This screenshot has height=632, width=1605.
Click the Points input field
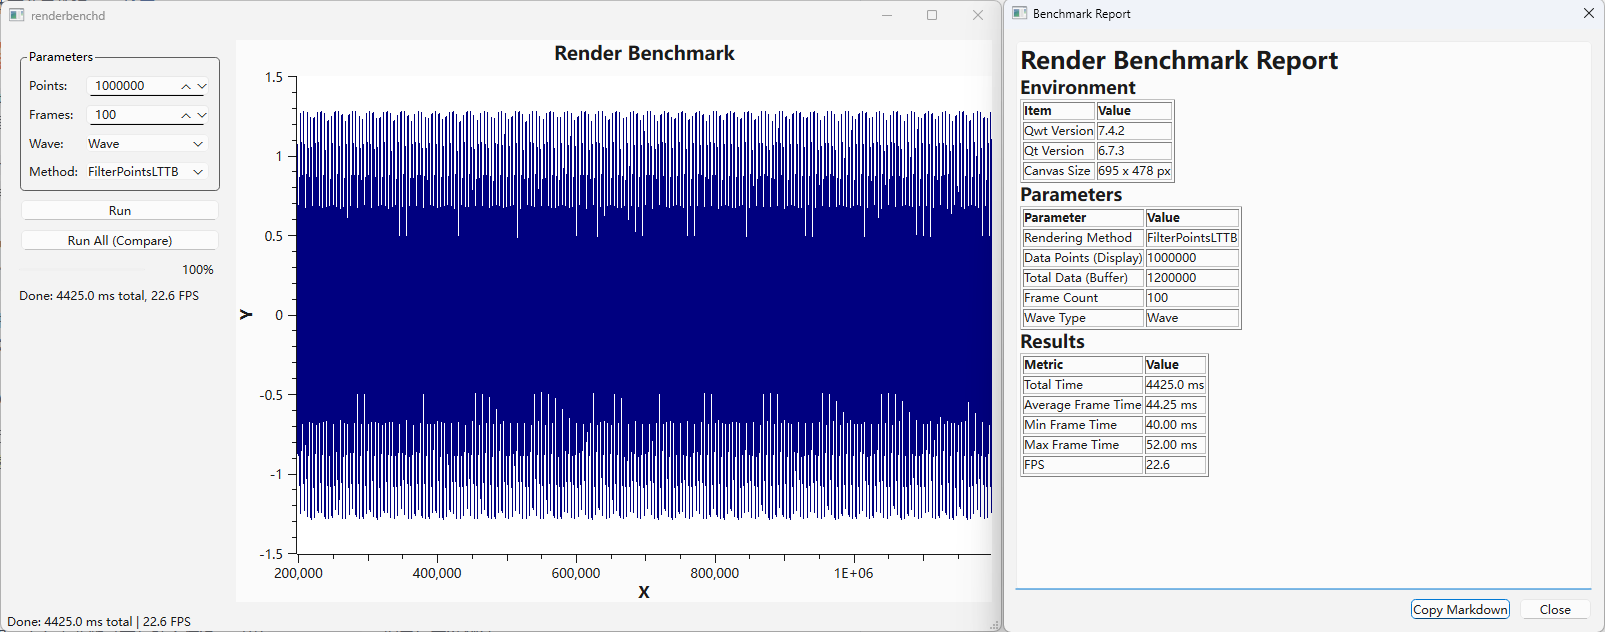coord(133,86)
